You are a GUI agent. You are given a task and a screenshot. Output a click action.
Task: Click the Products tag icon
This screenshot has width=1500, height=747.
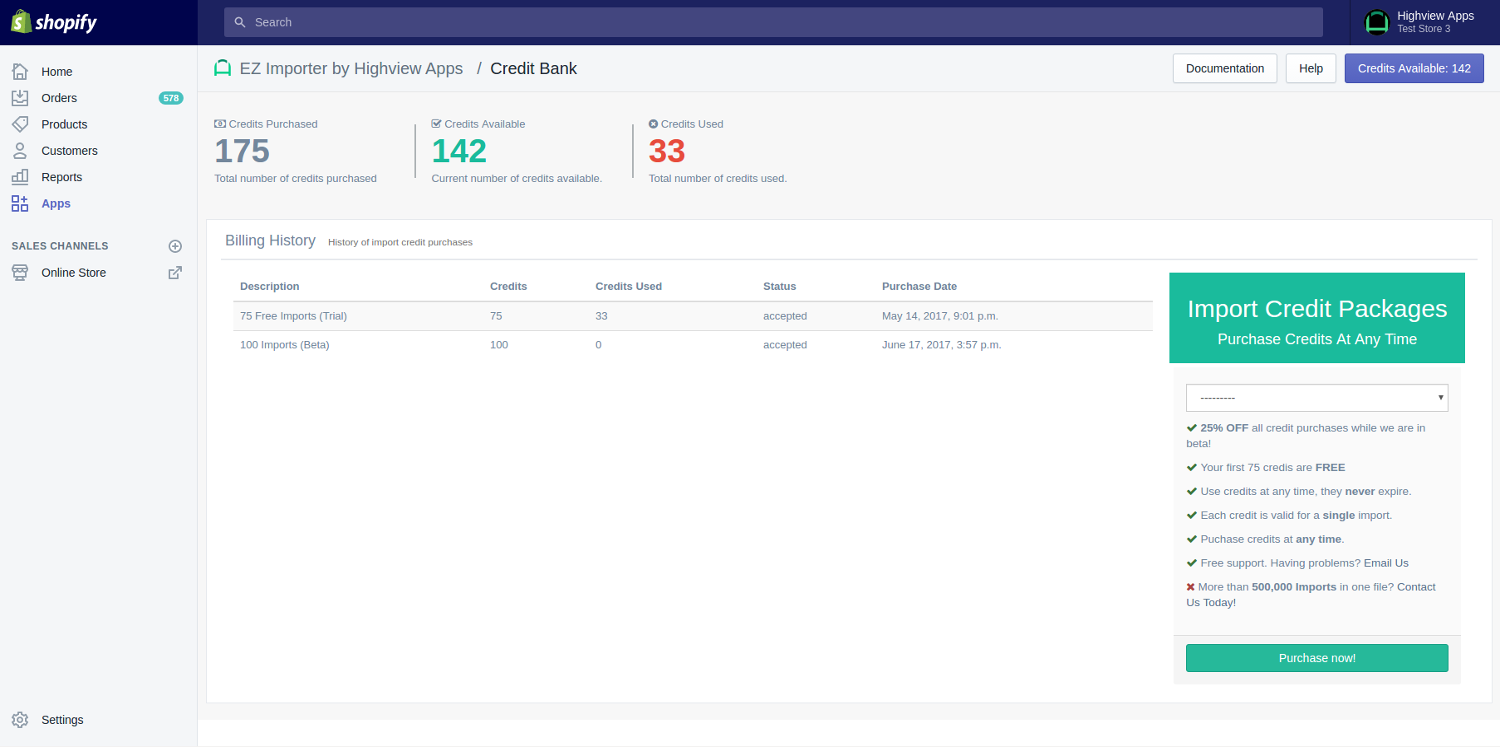tap(21, 124)
